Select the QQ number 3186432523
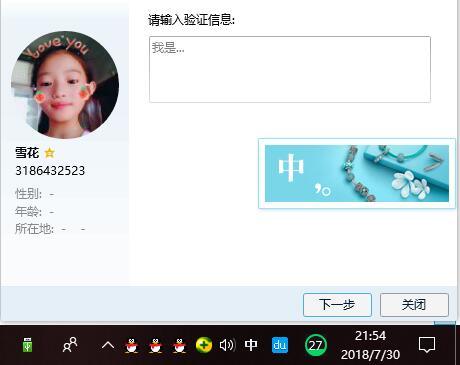Image resolution: width=460 pixels, height=365 pixels. coord(50,171)
